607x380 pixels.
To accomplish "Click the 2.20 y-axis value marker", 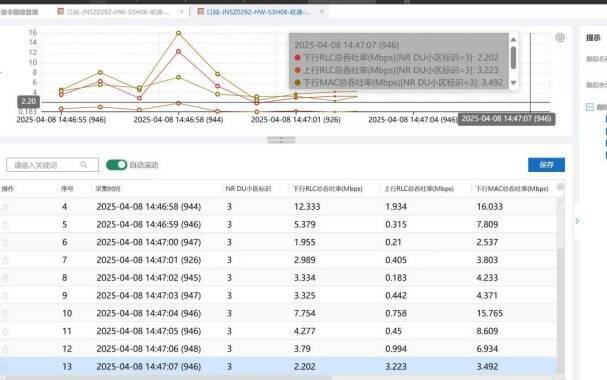I will pyautogui.click(x=29, y=102).
